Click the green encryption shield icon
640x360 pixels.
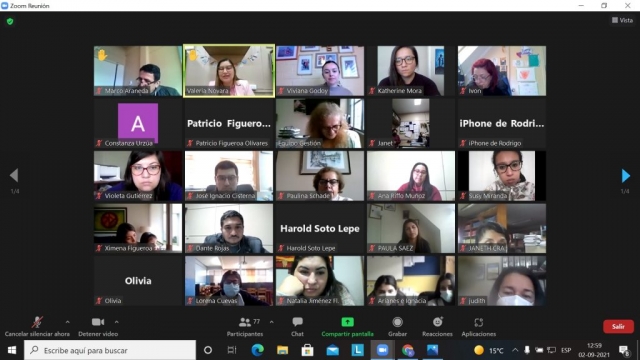pos(10,21)
